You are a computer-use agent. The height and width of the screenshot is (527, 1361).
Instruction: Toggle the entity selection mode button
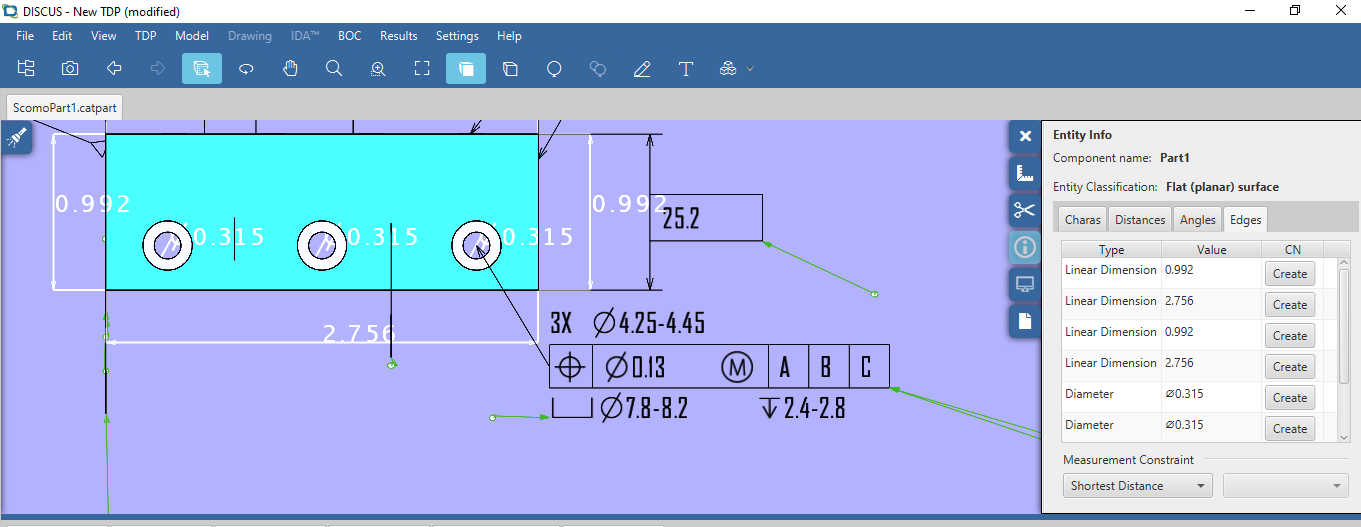[202, 68]
